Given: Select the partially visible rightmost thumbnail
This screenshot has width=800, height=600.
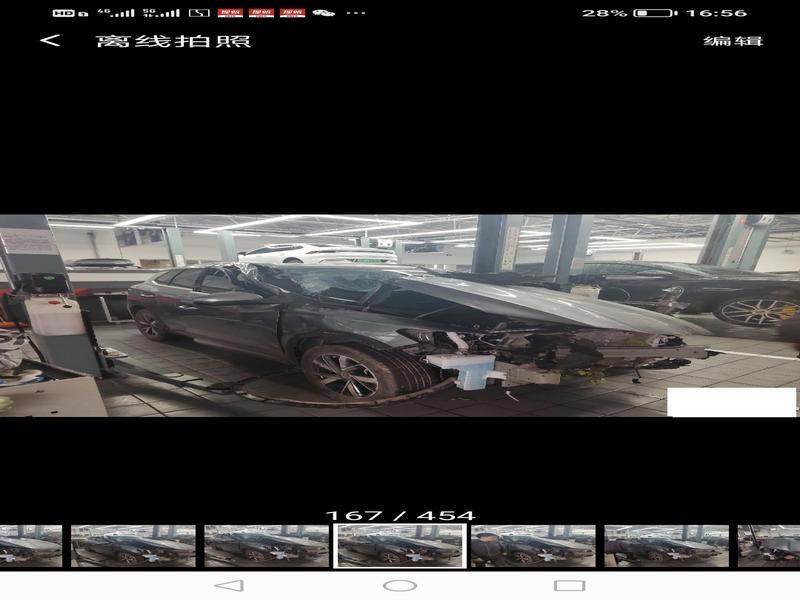Looking at the screenshot, I should click(x=769, y=546).
